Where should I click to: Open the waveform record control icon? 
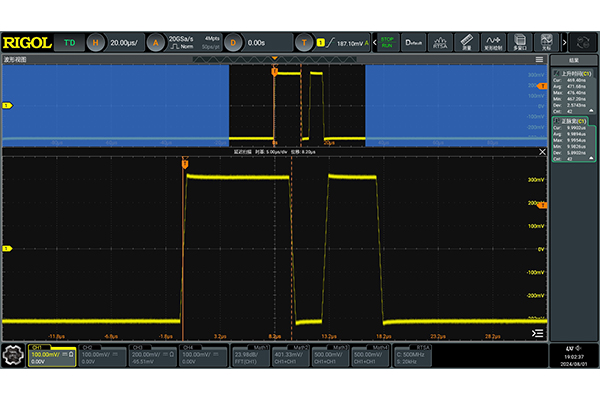click(494, 43)
